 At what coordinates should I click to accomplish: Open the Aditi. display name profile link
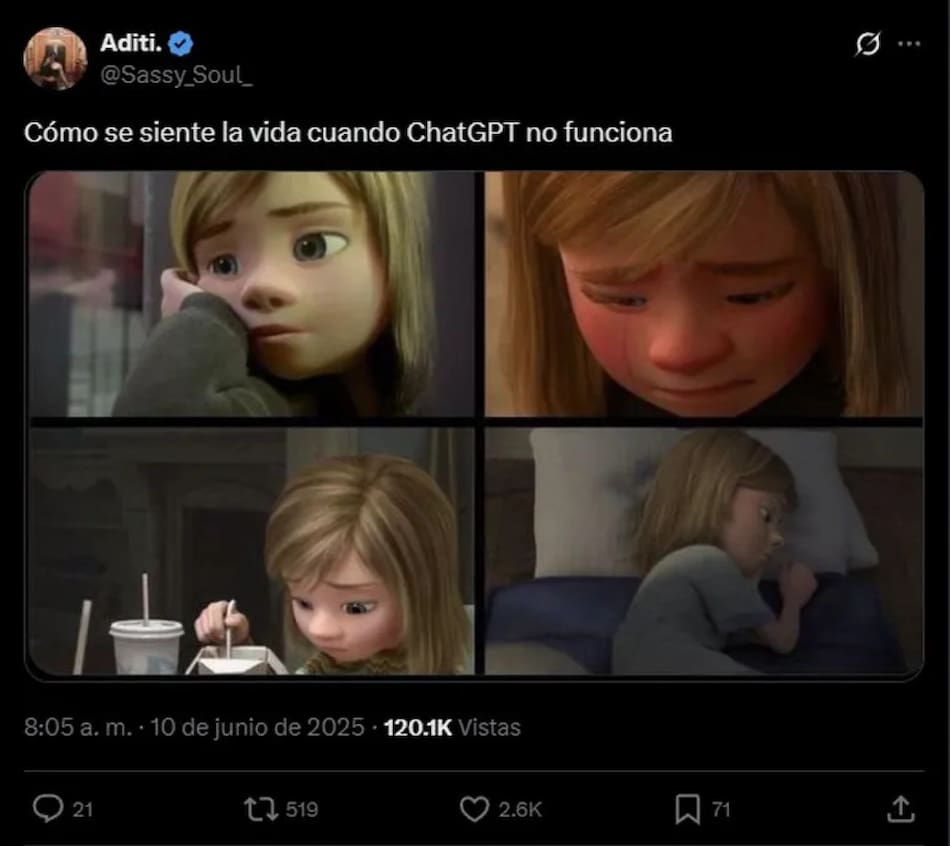click(132, 42)
